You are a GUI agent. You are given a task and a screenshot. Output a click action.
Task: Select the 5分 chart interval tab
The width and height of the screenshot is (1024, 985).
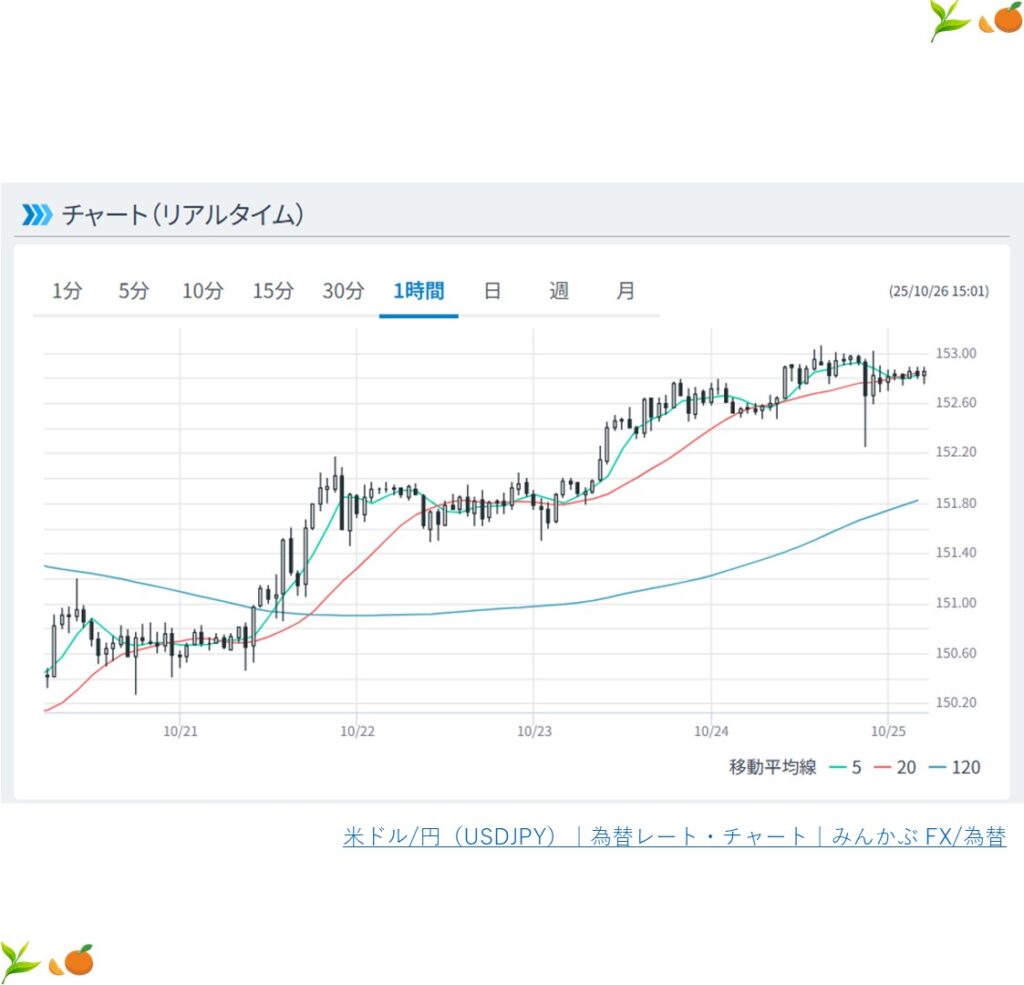tap(133, 291)
